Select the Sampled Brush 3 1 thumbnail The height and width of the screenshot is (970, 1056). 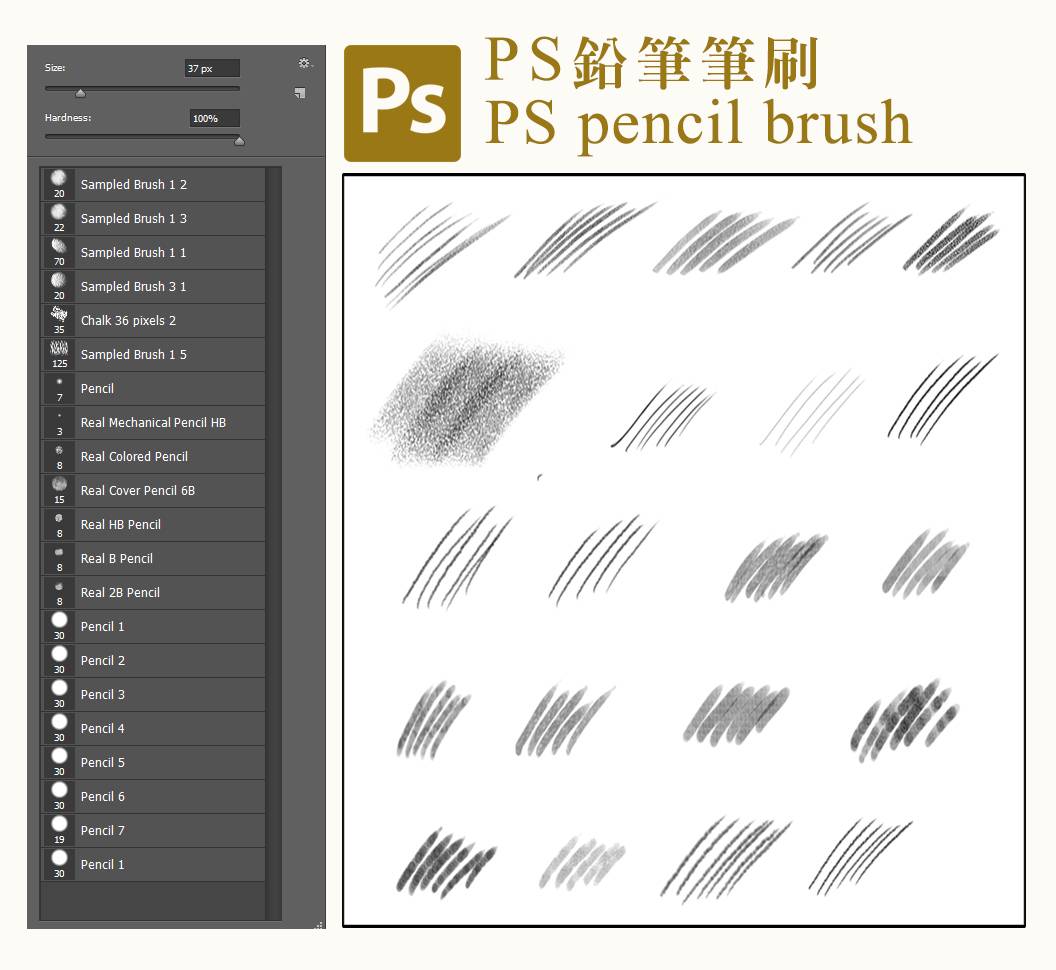point(59,286)
